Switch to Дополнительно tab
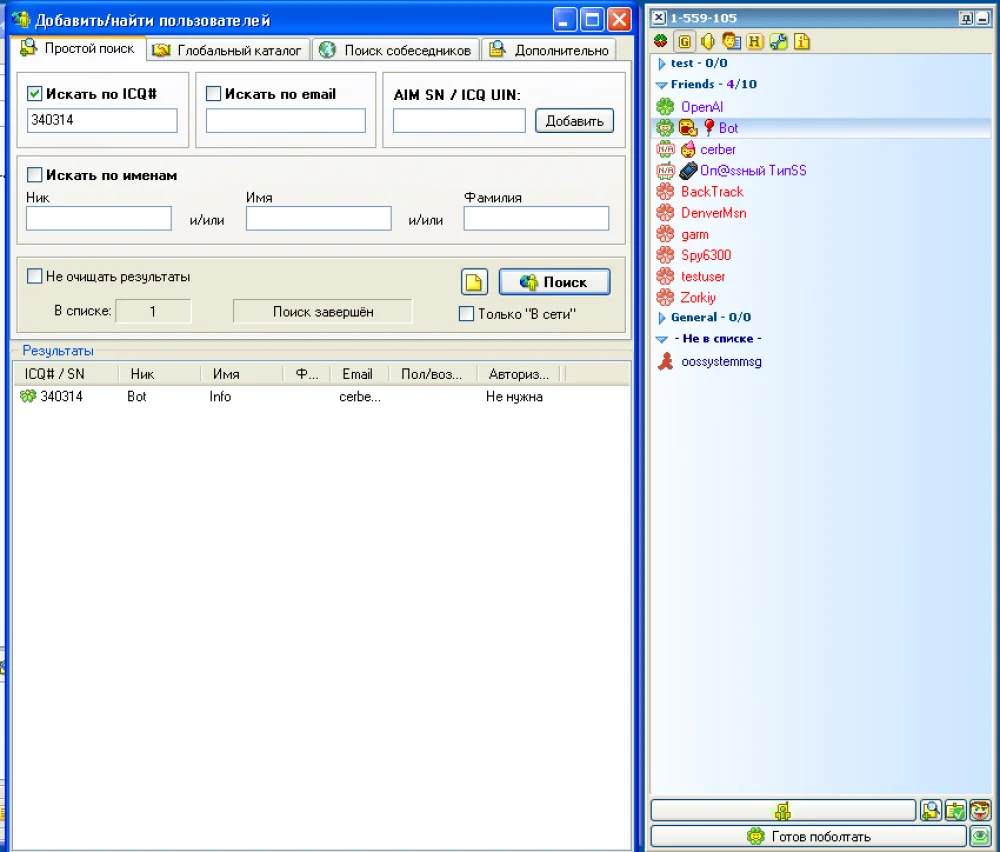This screenshot has width=1000, height=852. click(550, 50)
